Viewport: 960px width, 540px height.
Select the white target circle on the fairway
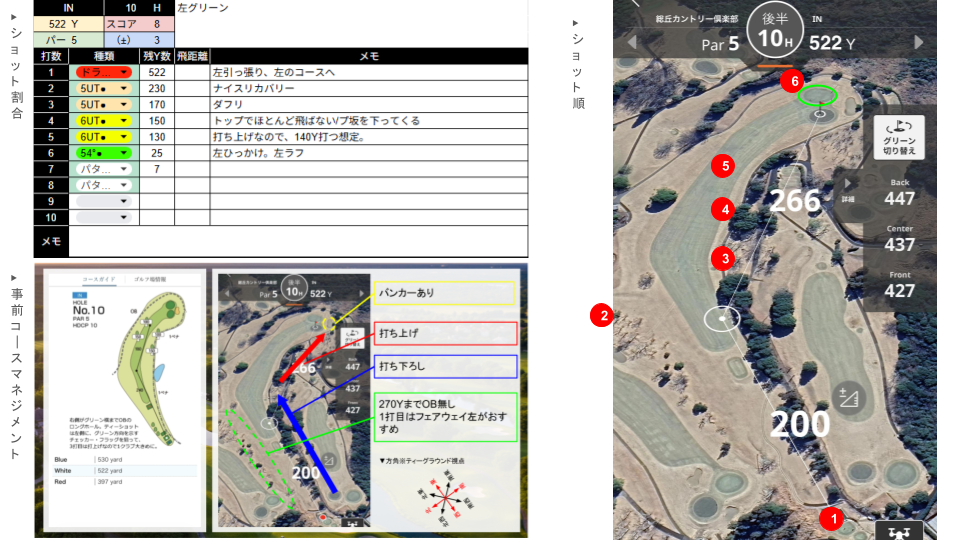coord(721,318)
